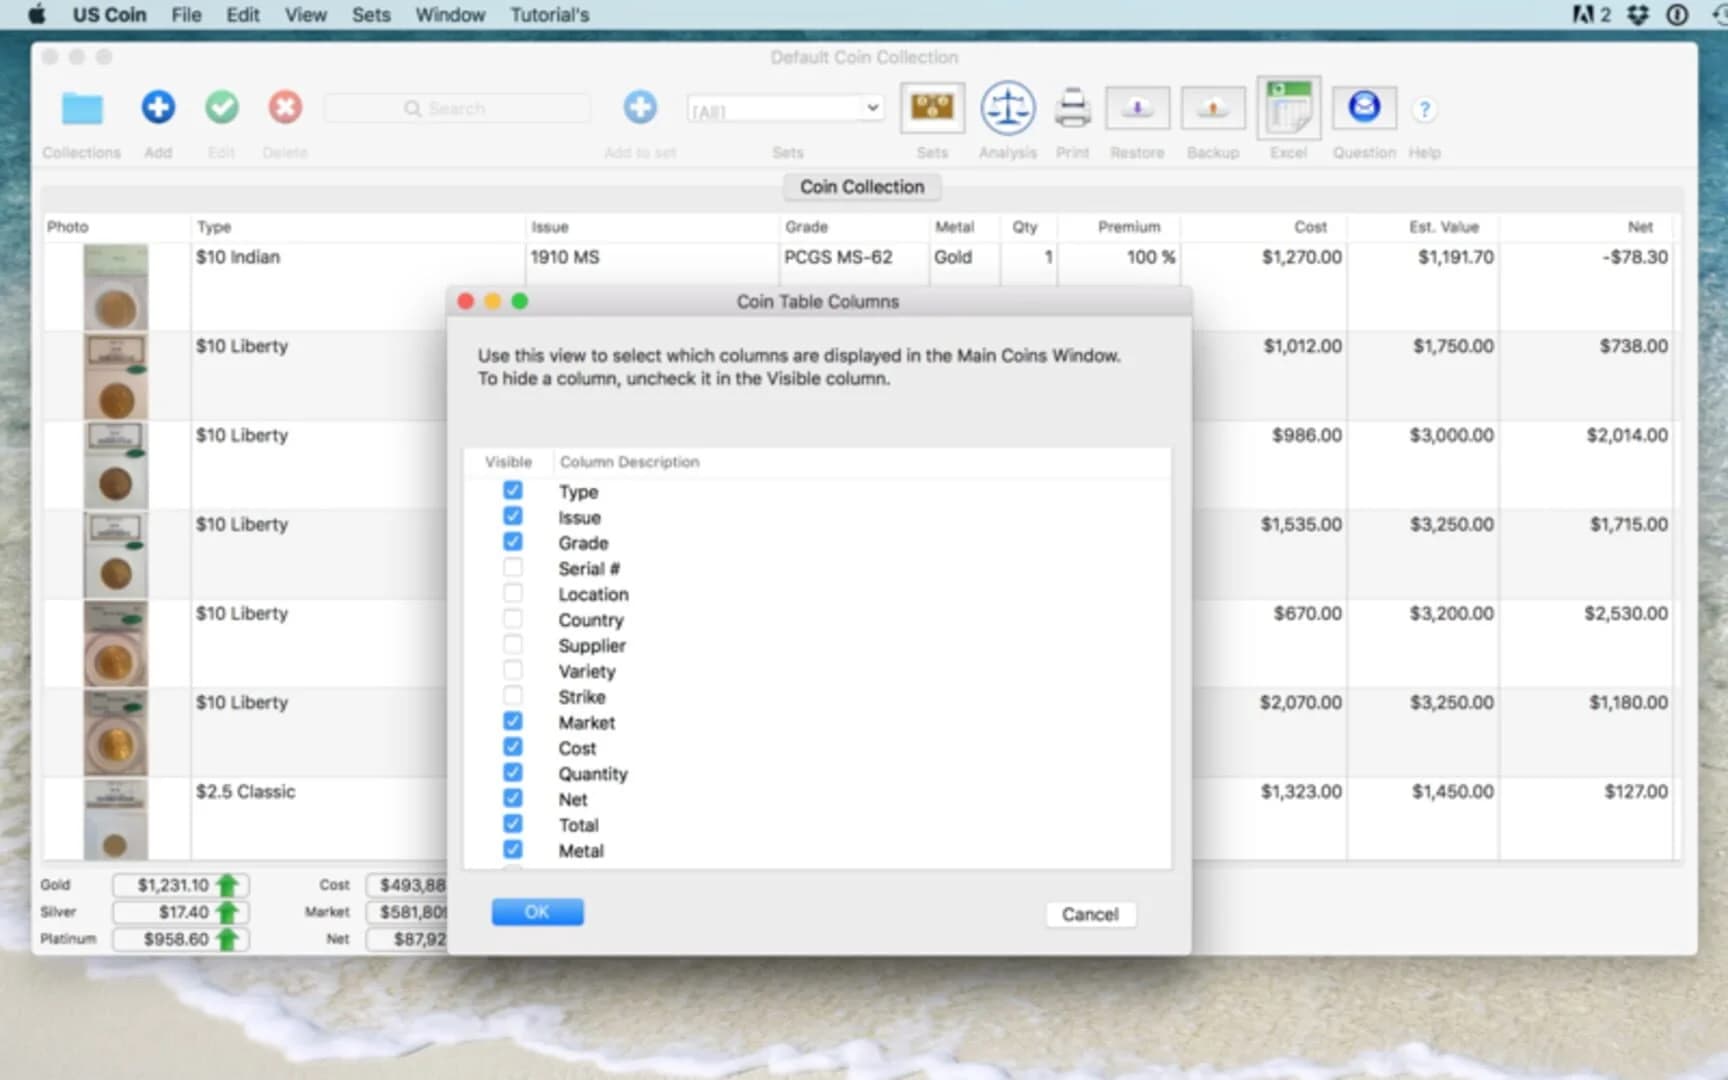This screenshot has width=1728, height=1080.
Task: Click the Add coin icon
Action: point(157,106)
